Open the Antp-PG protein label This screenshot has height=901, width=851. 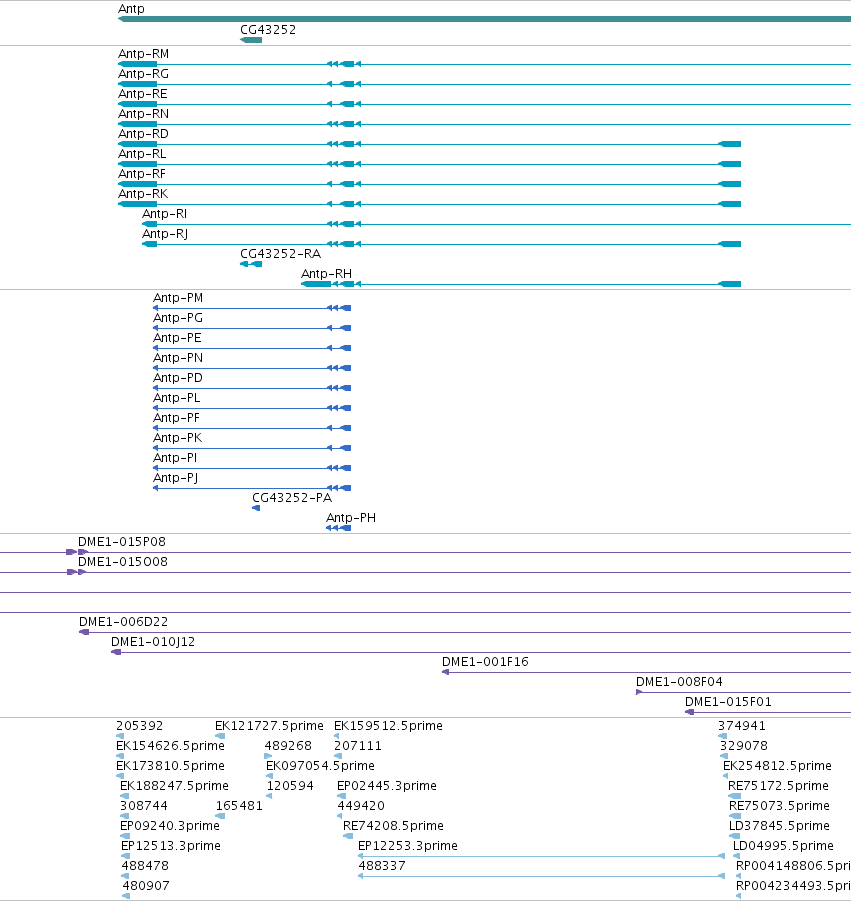pyautogui.click(x=178, y=318)
